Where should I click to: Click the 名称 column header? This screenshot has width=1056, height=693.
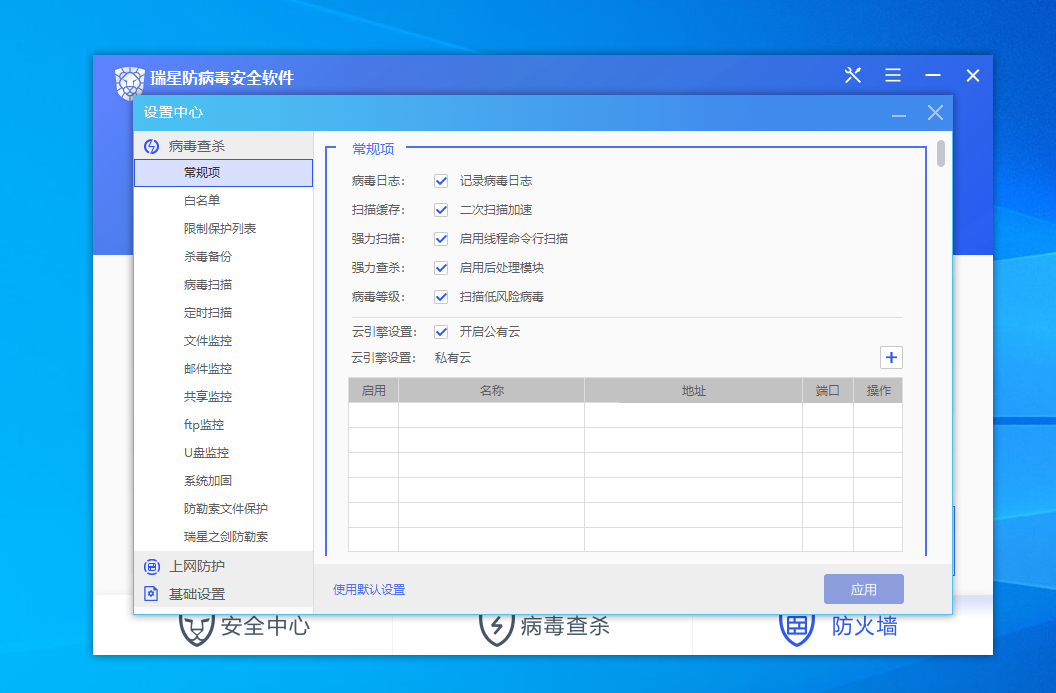pos(492,391)
